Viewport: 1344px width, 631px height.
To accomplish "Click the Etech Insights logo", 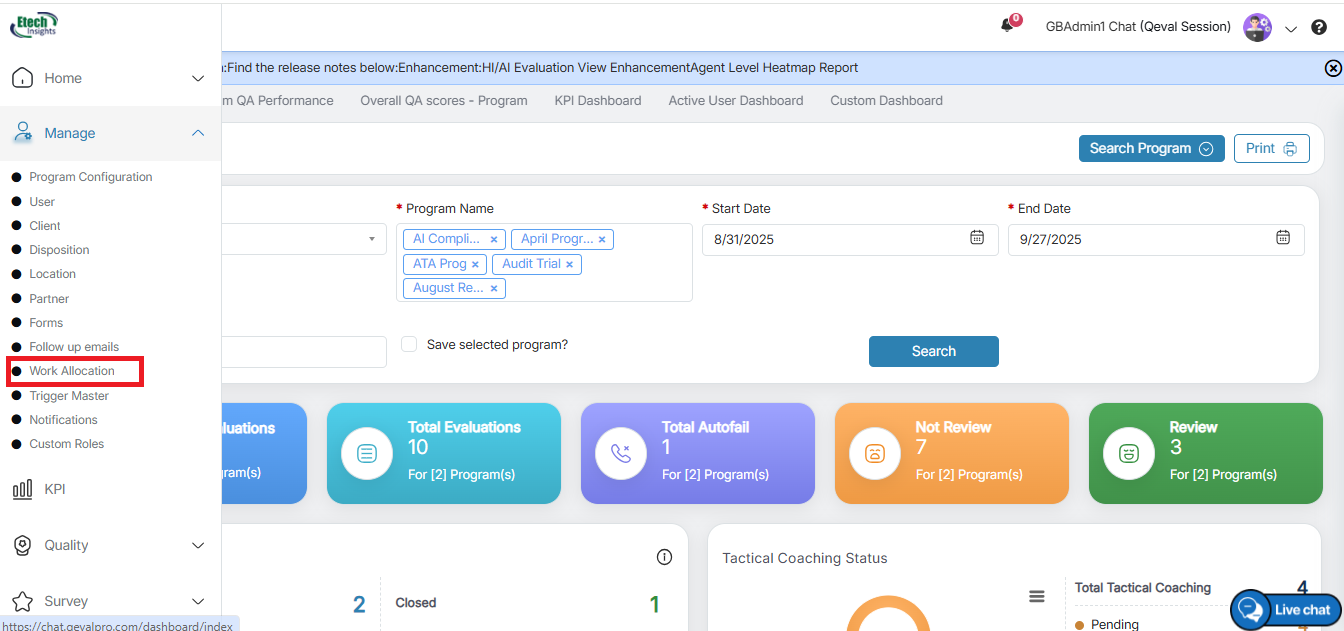I will tap(34, 24).
